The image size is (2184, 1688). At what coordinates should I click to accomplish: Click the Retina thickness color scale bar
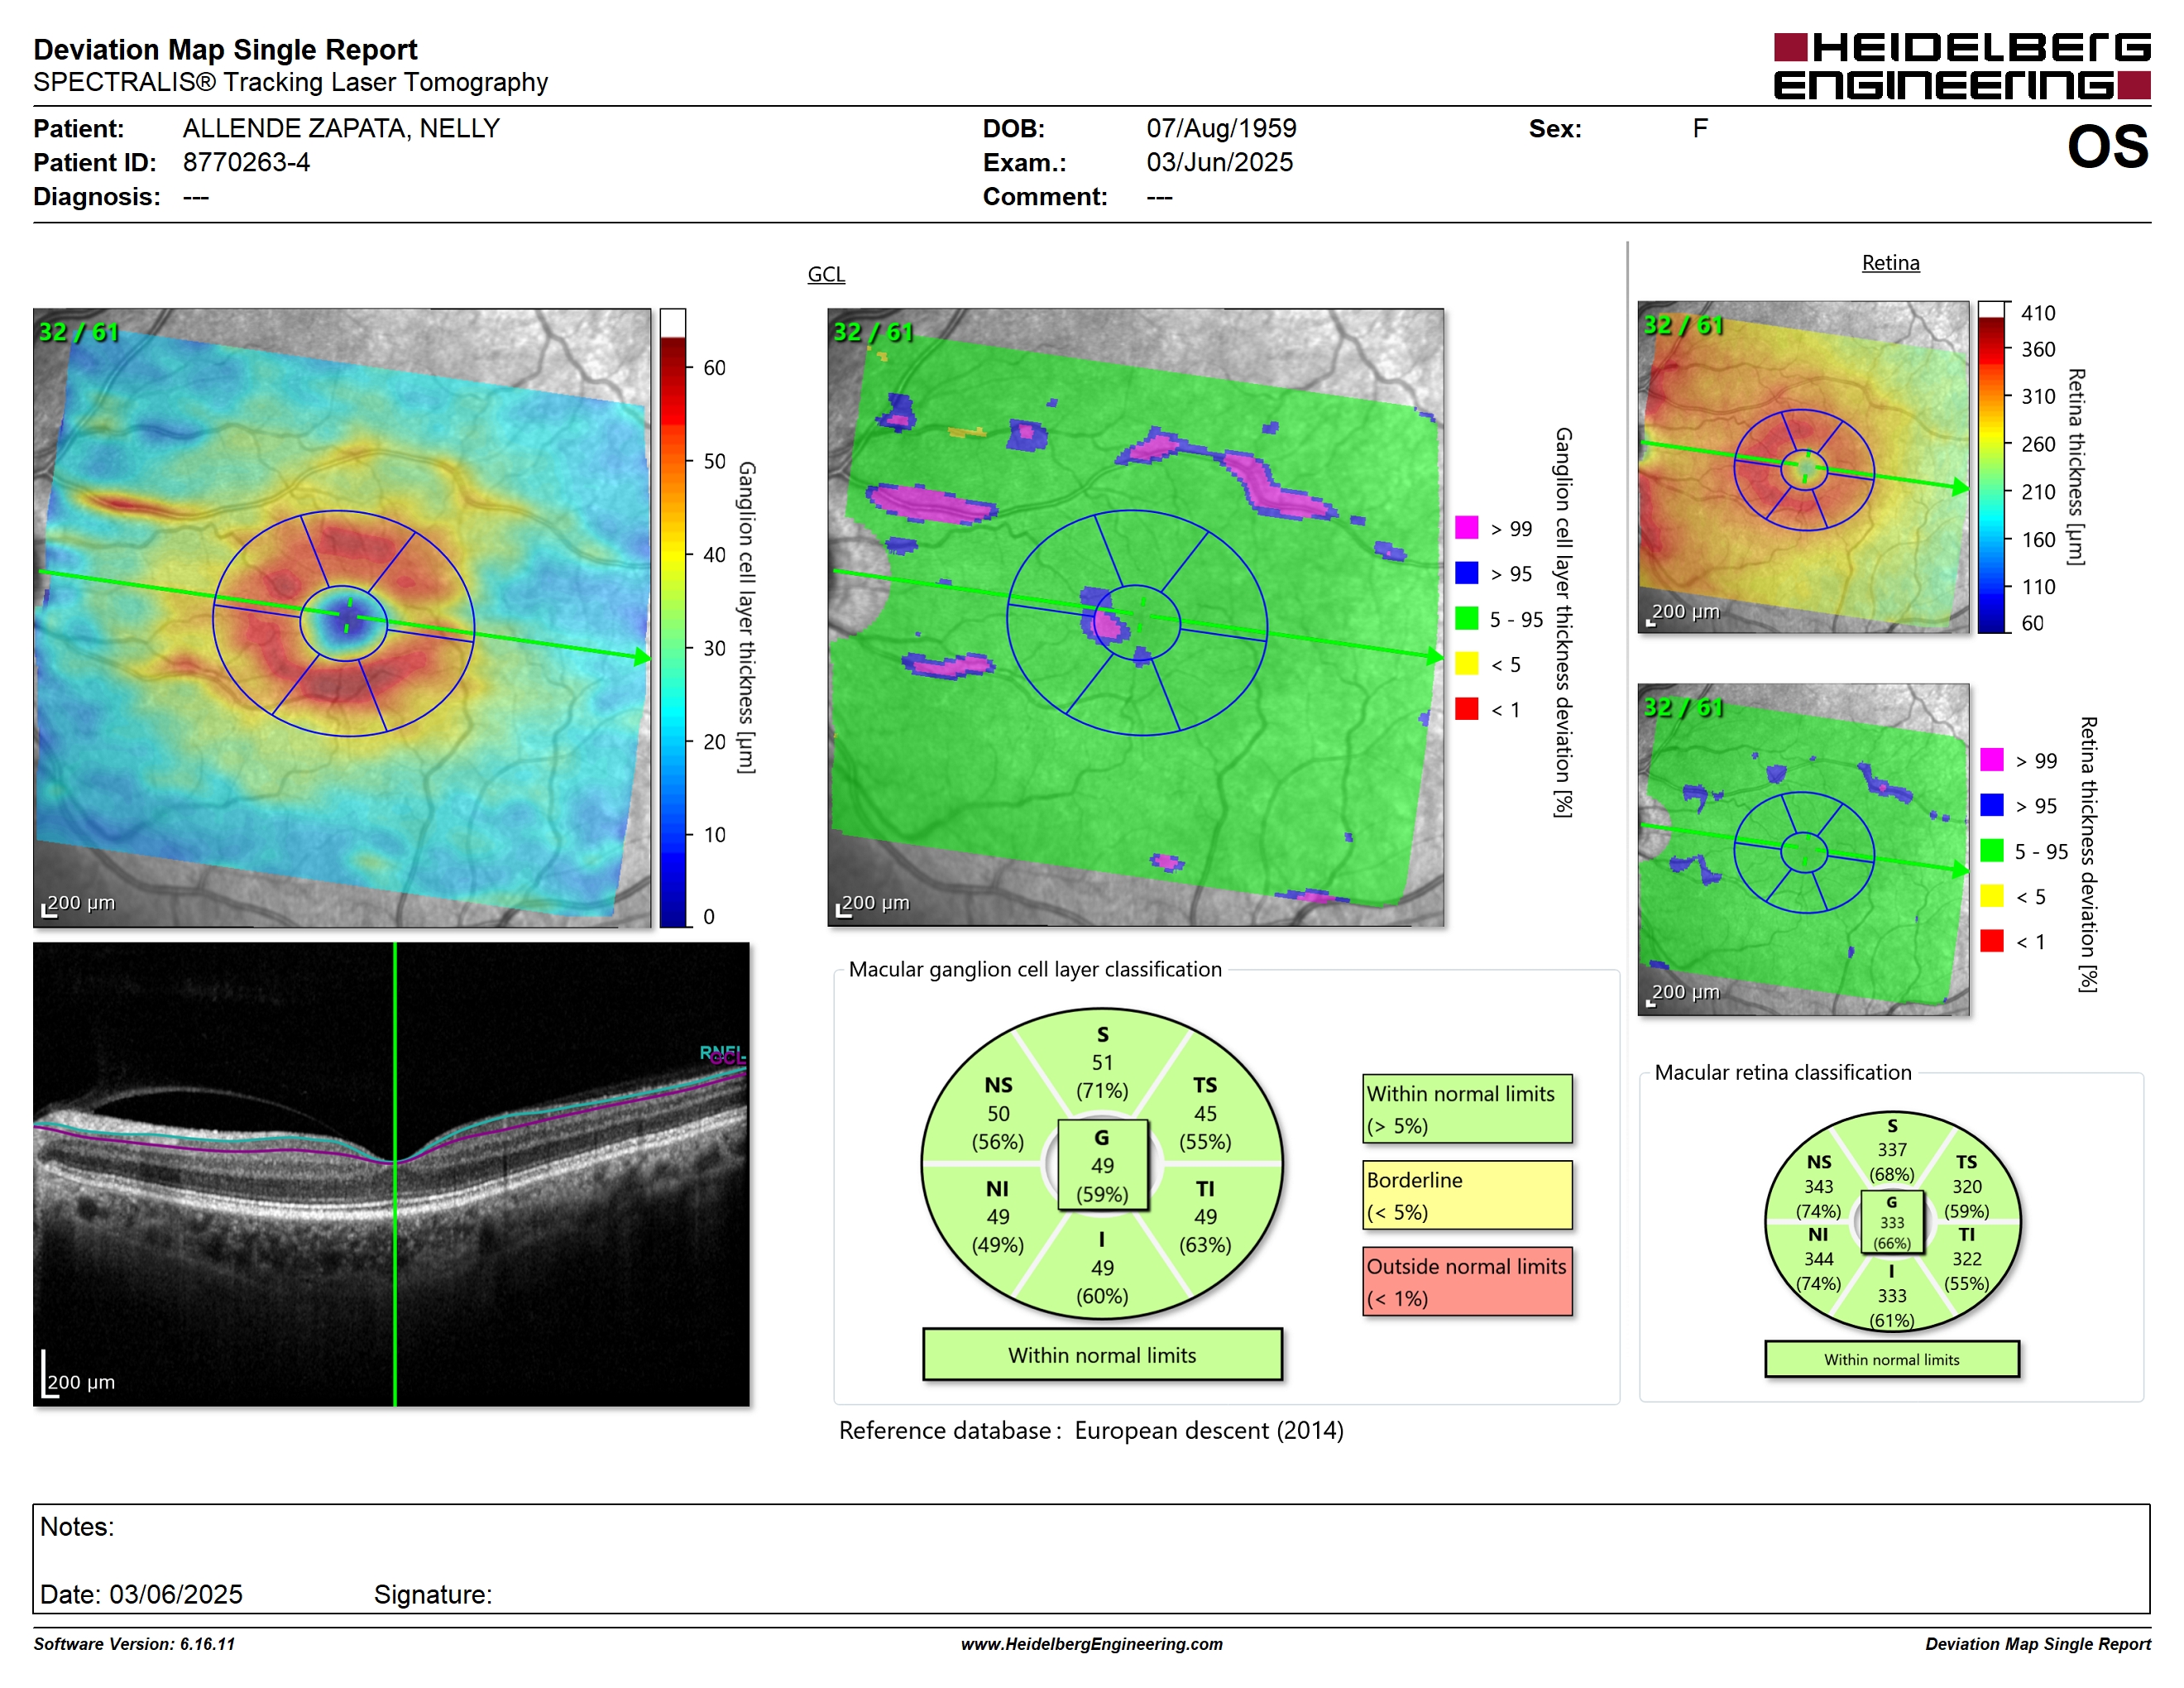click(x=1991, y=467)
